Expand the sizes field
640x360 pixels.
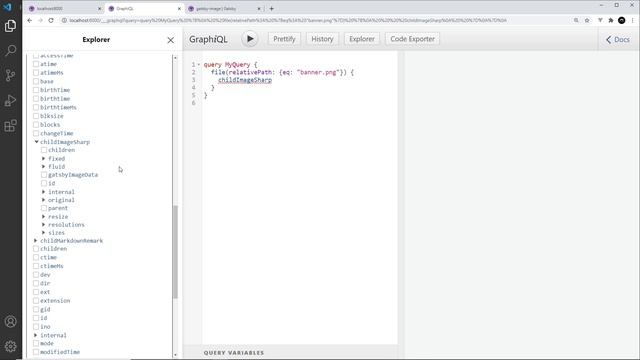[44, 233]
